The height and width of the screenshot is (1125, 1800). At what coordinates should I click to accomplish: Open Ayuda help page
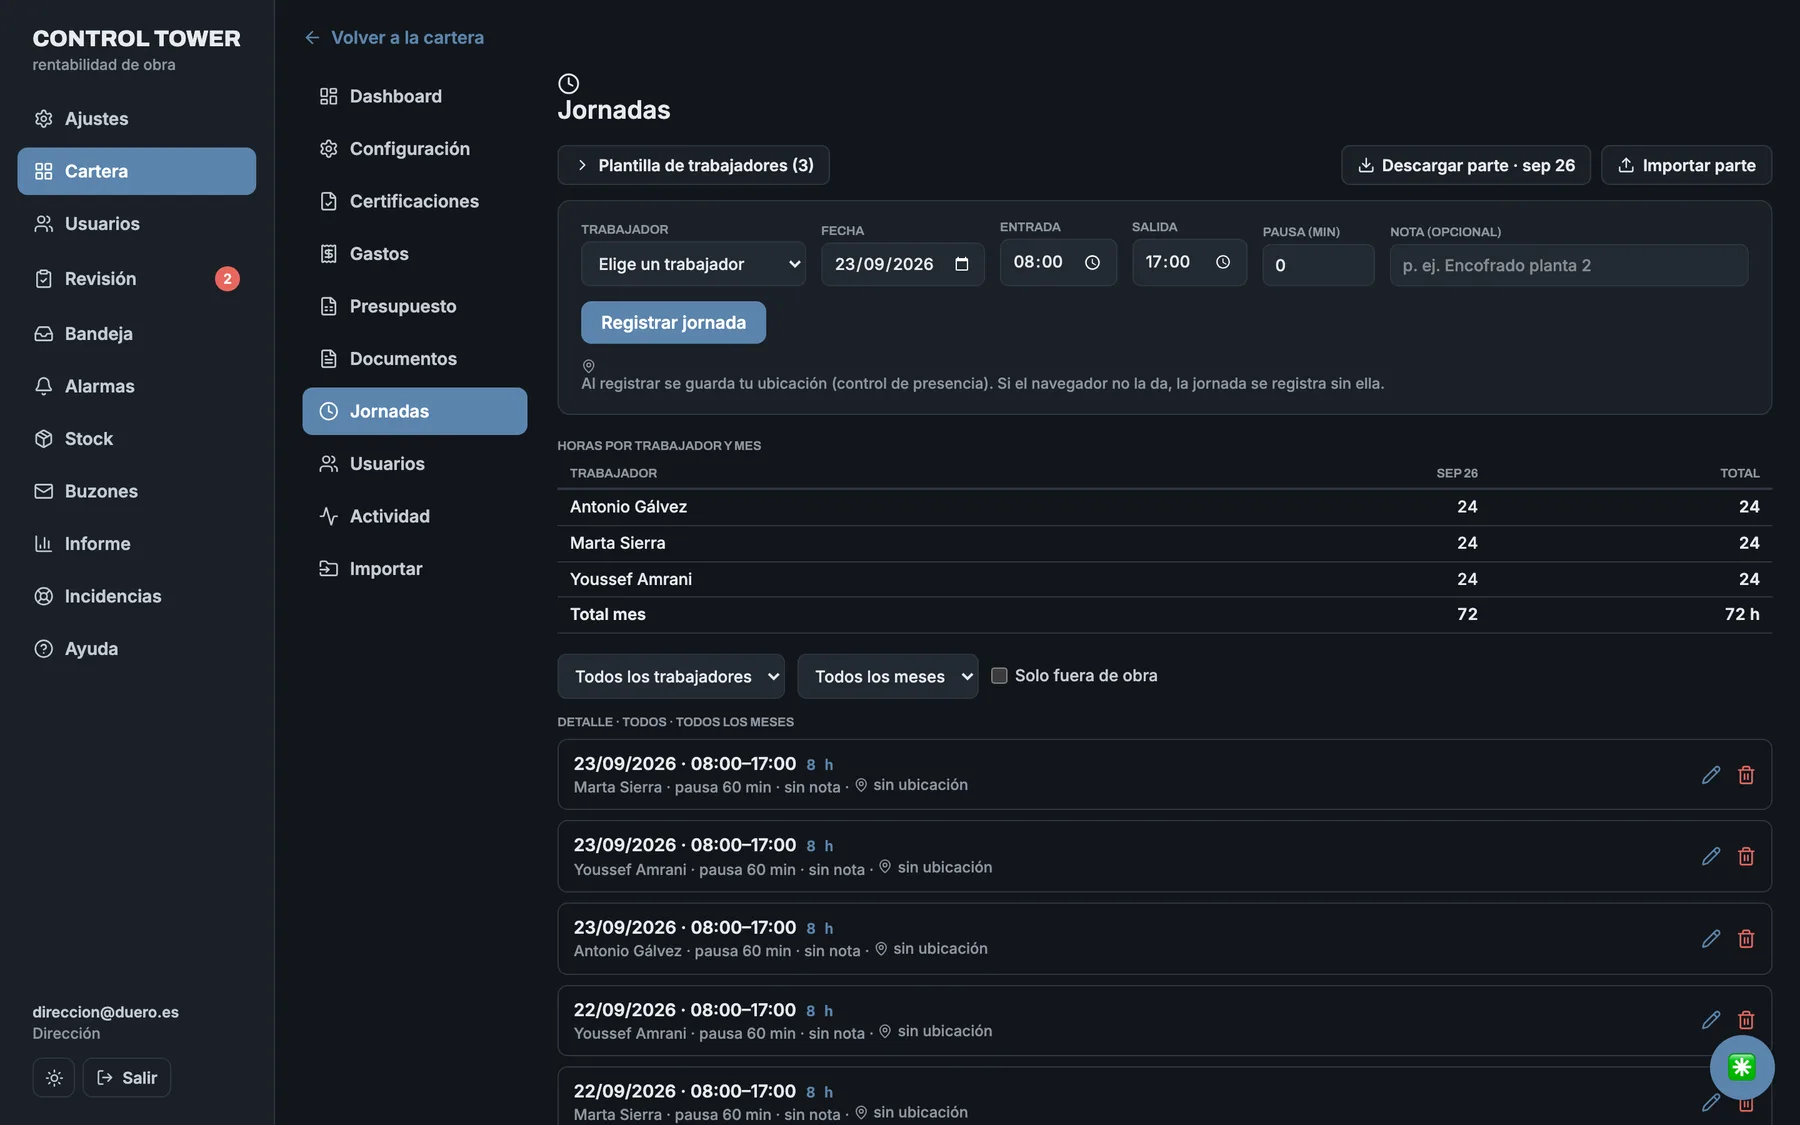(136, 649)
